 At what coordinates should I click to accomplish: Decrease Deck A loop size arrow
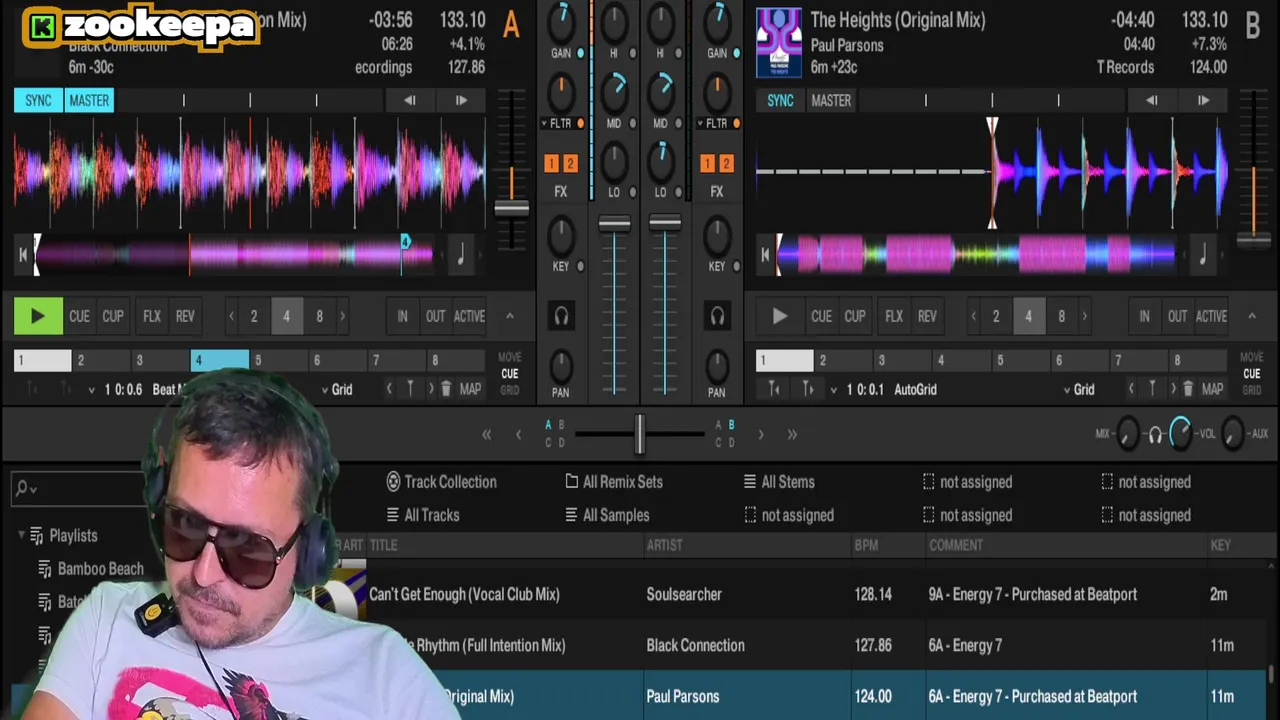coord(231,316)
